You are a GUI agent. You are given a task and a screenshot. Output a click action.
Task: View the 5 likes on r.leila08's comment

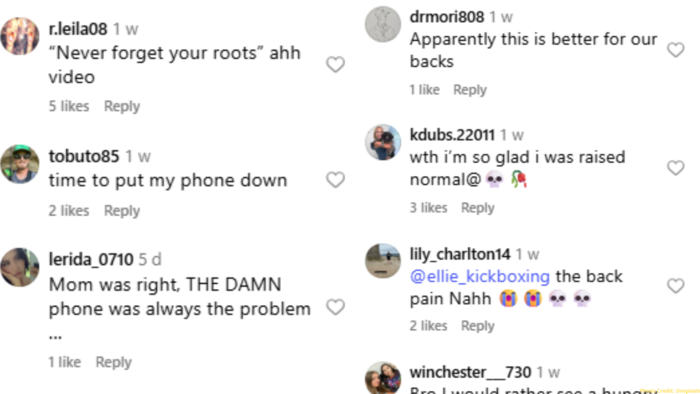point(69,106)
